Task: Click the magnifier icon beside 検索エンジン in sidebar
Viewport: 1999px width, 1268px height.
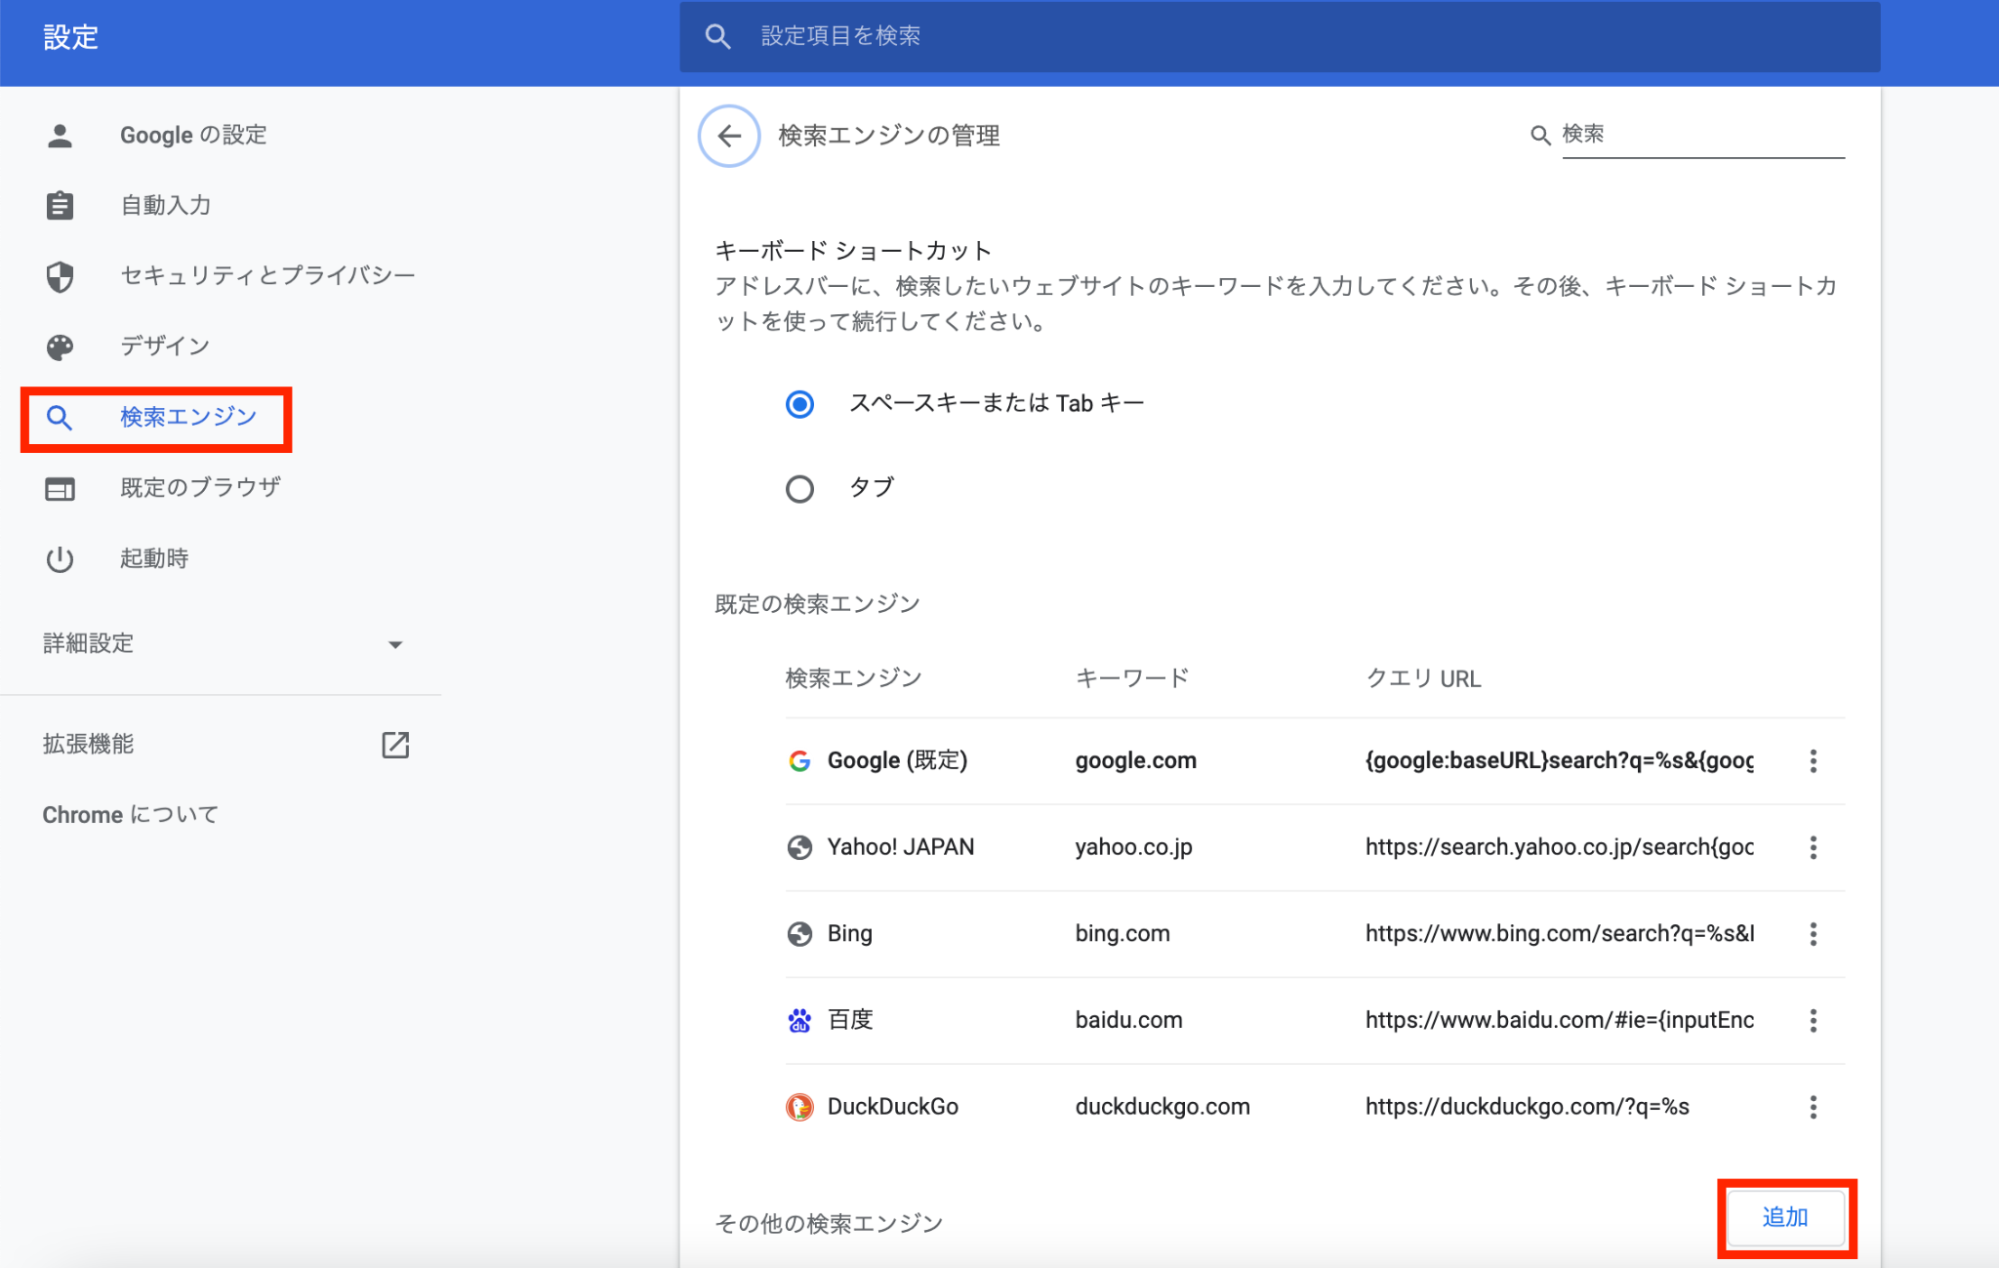Action: point(60,418)
